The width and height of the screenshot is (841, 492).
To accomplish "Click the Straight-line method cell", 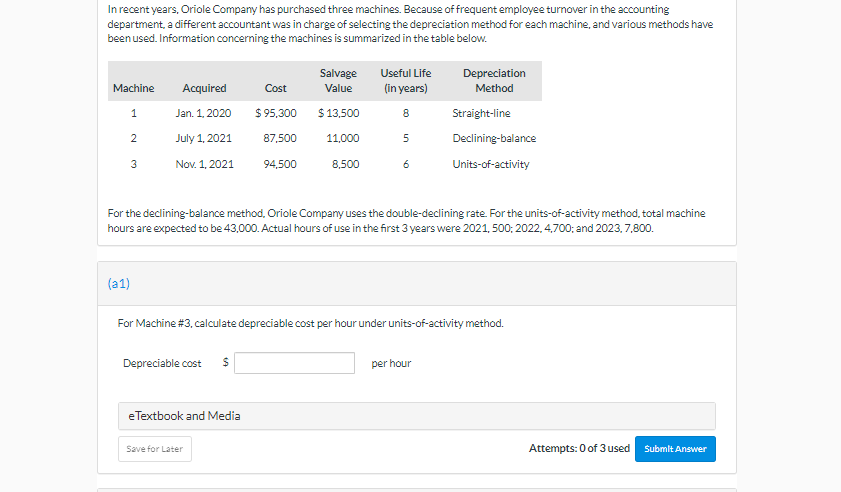I will pos(481,113).
